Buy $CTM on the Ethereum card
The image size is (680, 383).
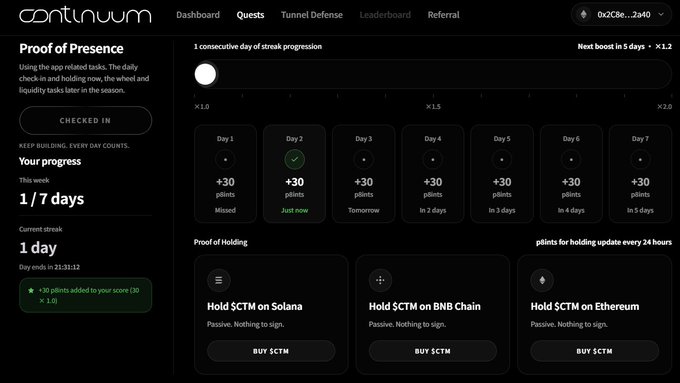pyautogui.click(x=595, y=351)
